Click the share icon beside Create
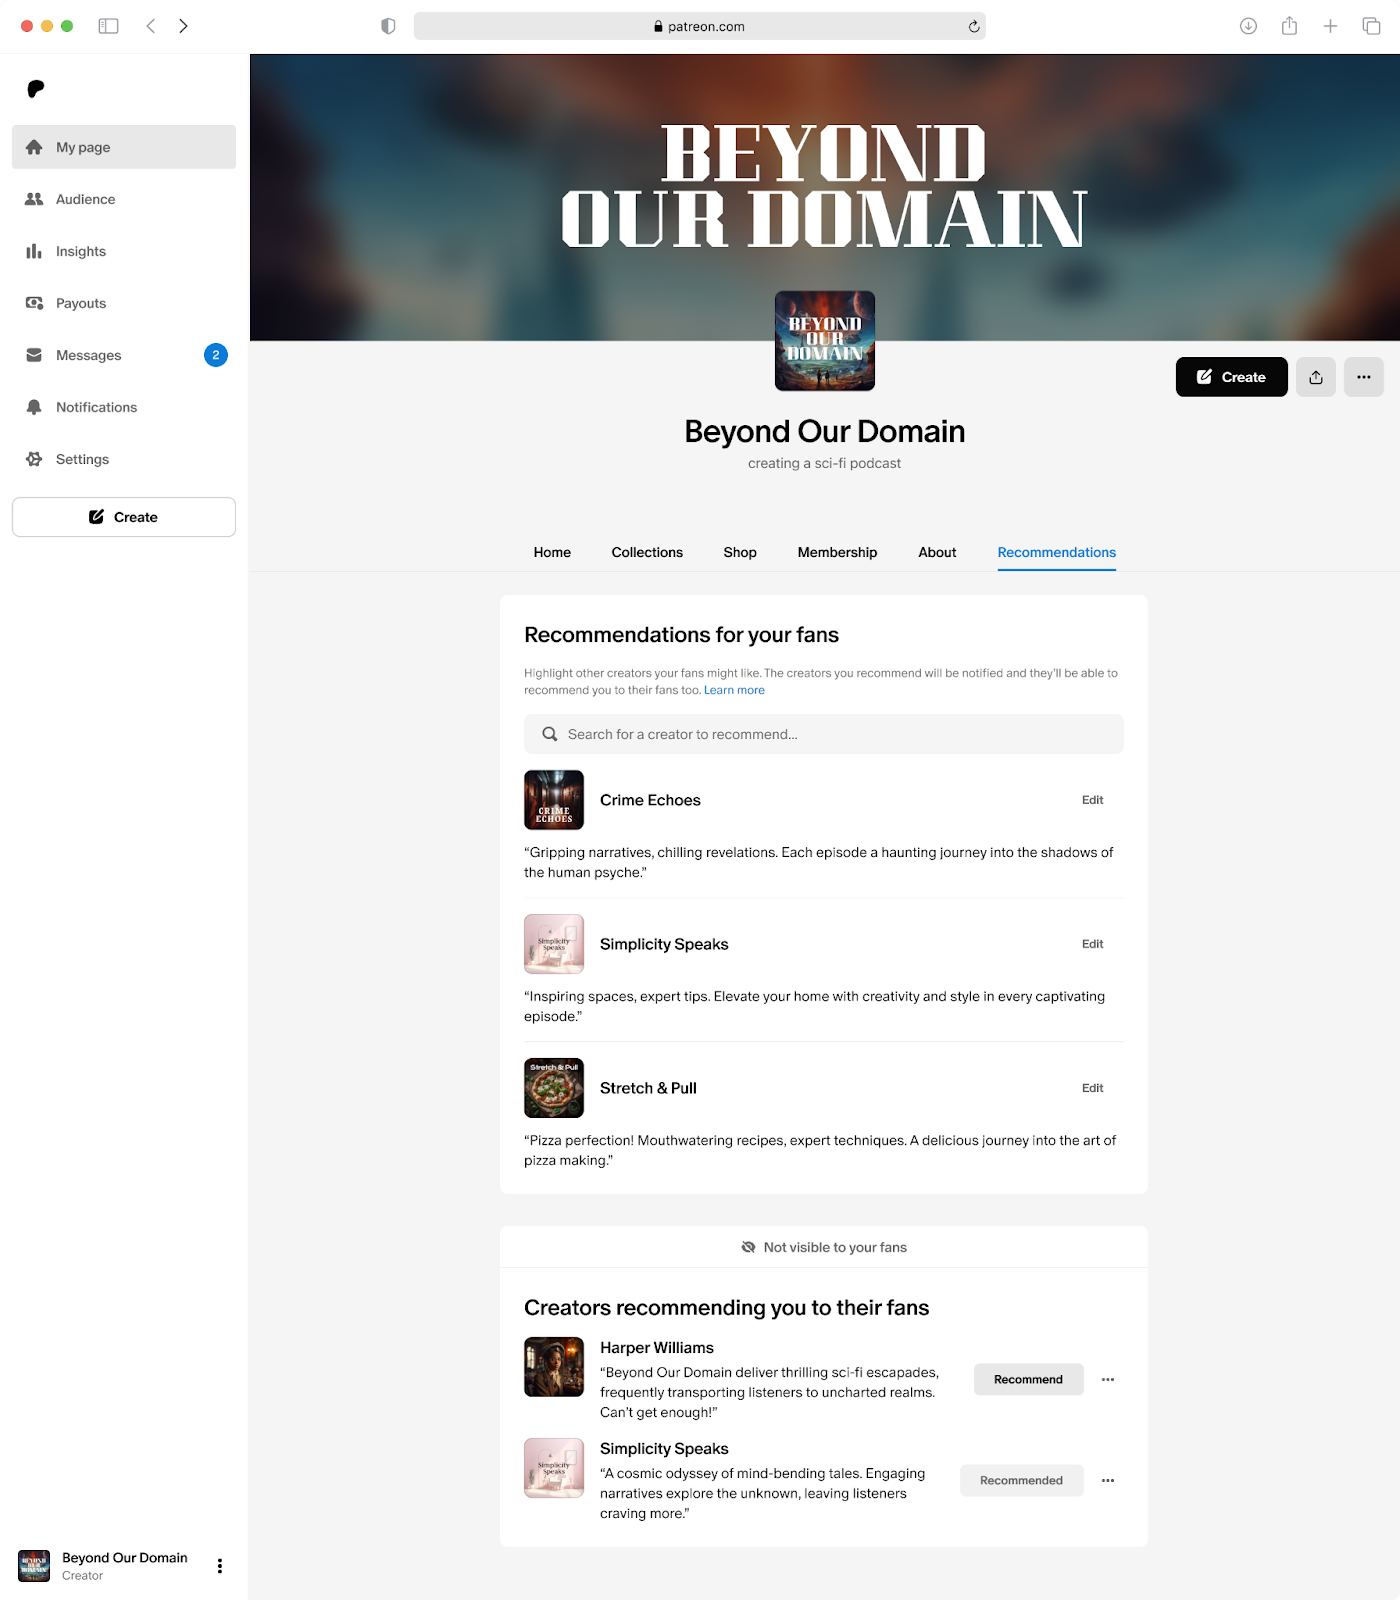The height and width of the screenshot is (1600, 1400). (x=1315, y=377)
